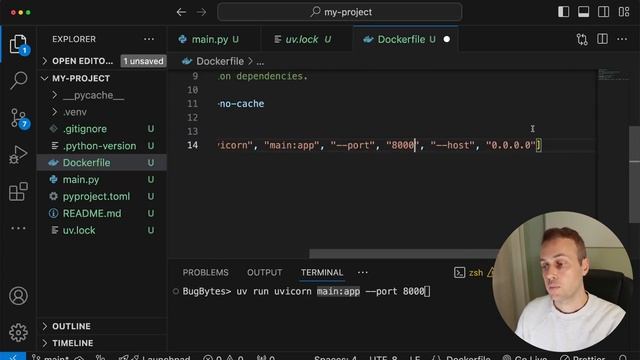
Task: Click the "0.0.0.0" host string
Action: [x=511, y=145]
